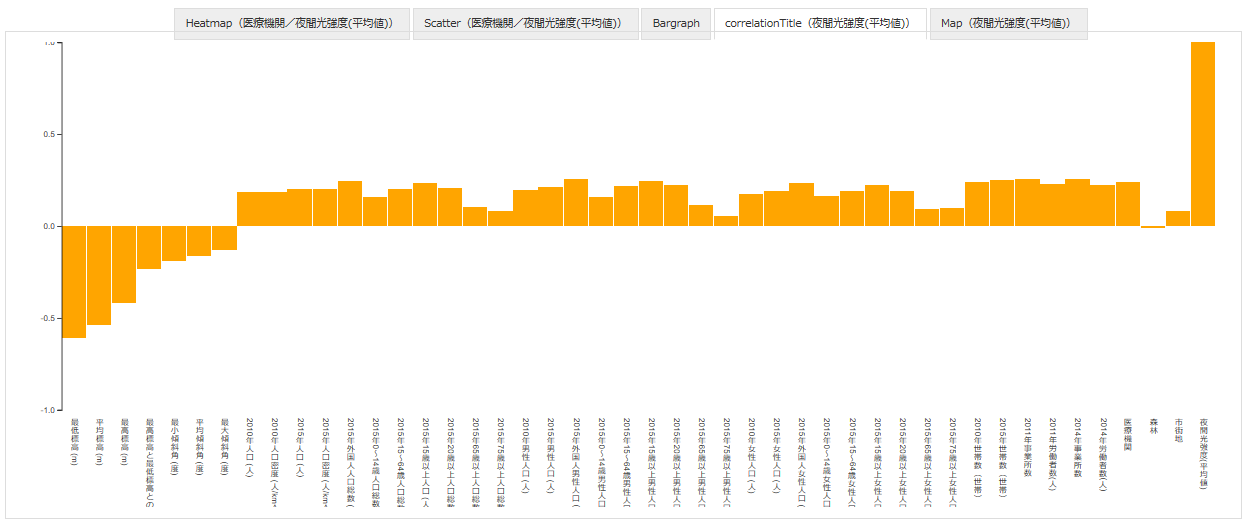Image resolution: width=1255 pixels, height=531 pixels.
Task: Click the 最大傾斜角 (度) bar
Action: tap(224, 238)
